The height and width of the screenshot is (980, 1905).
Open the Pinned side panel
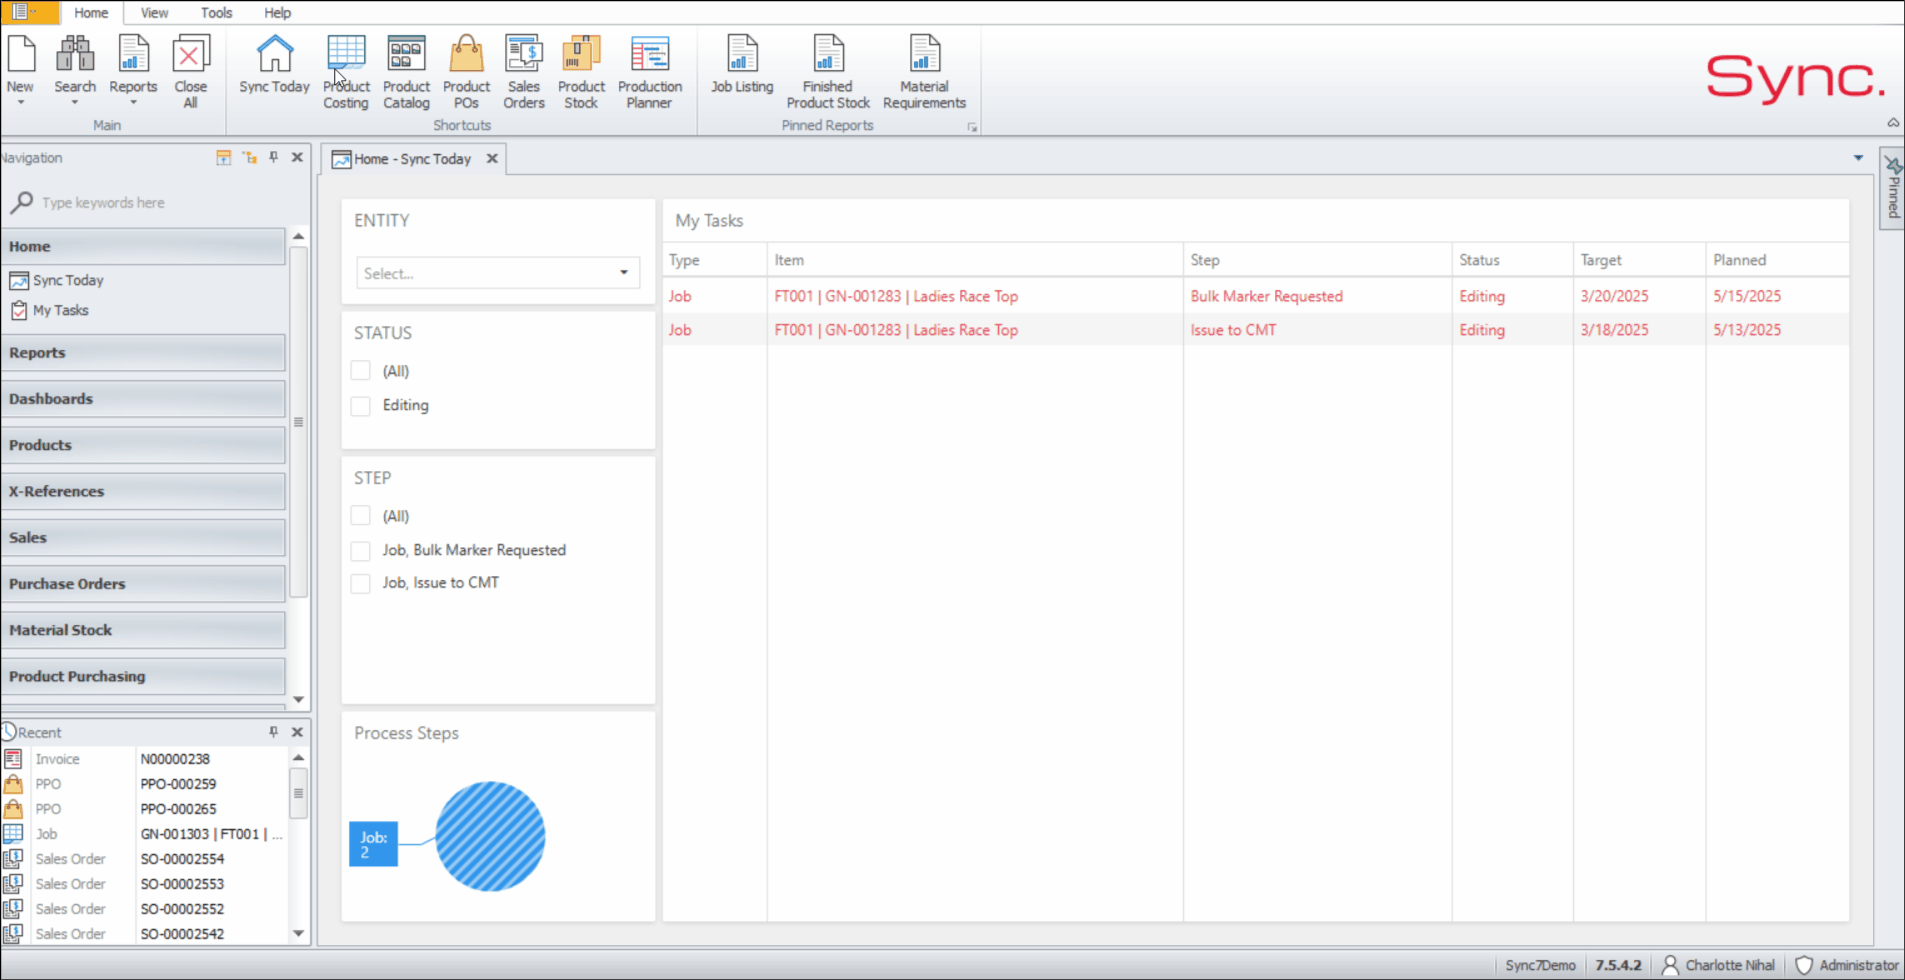(x=1893, y=189)
